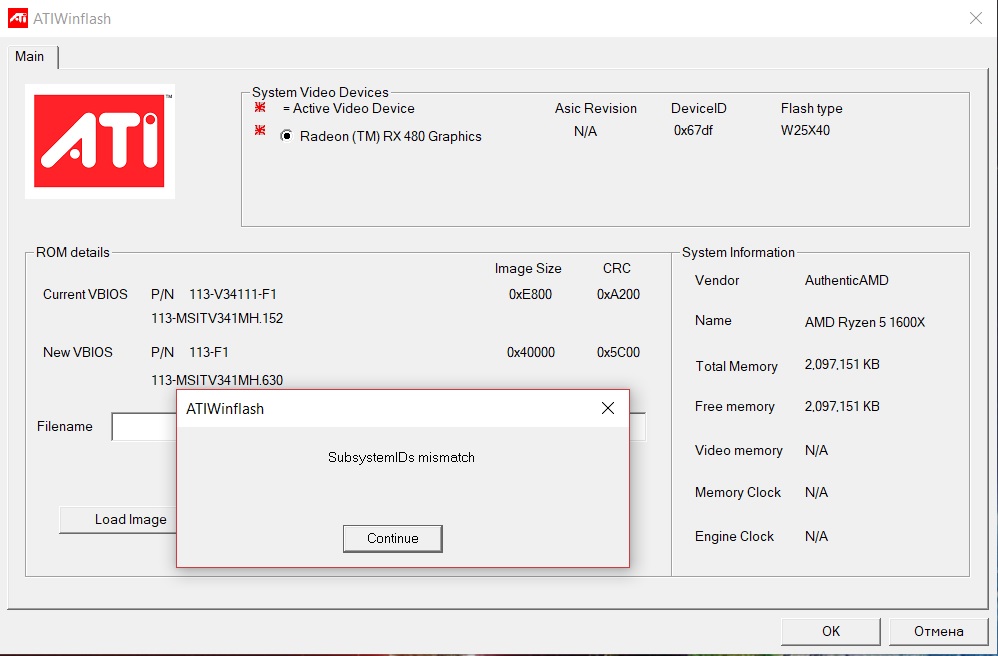The image size is (998, 656).
Task: Click the SubsystemIDs mismatch message
Action: tap(401, 457)
